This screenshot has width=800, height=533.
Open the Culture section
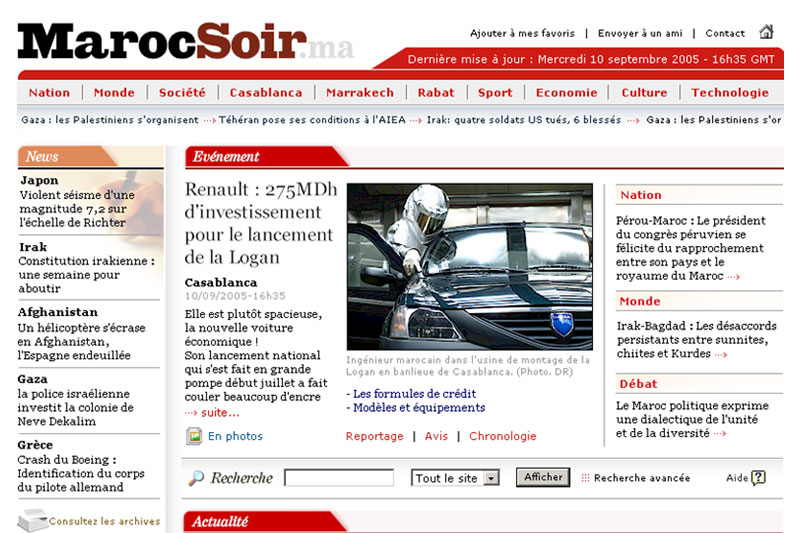(644, 92)
